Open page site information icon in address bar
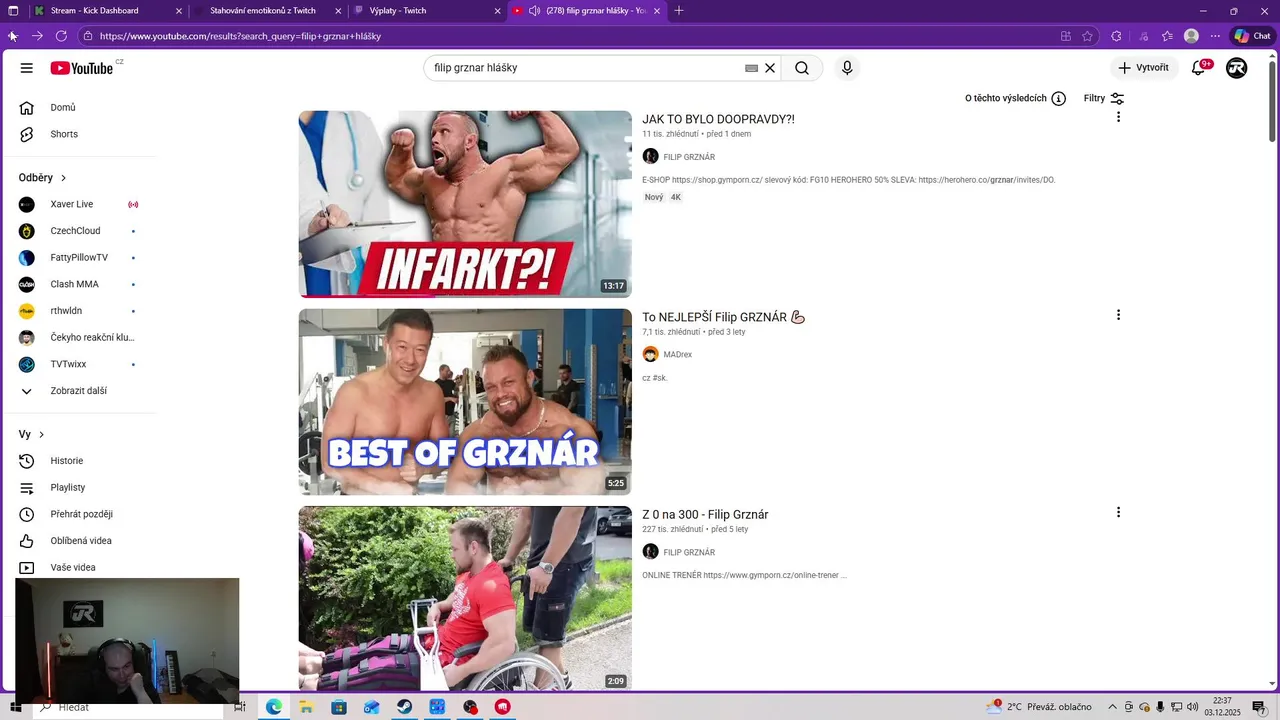The width and height of the screenshot is (1280, 720). click(88, 36)
